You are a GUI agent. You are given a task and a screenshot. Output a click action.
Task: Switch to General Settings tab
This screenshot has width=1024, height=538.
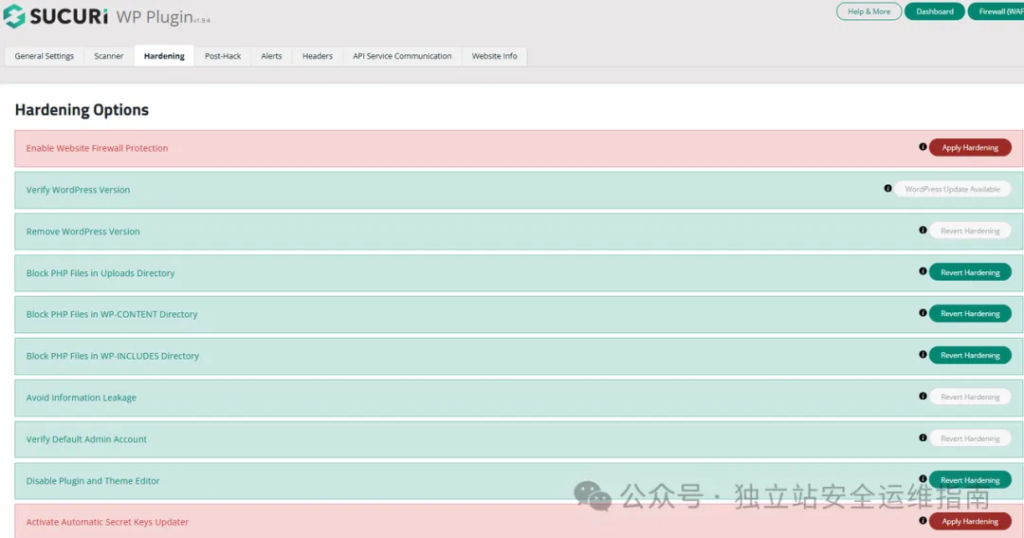pyautogui.click(x=44, y=56)
